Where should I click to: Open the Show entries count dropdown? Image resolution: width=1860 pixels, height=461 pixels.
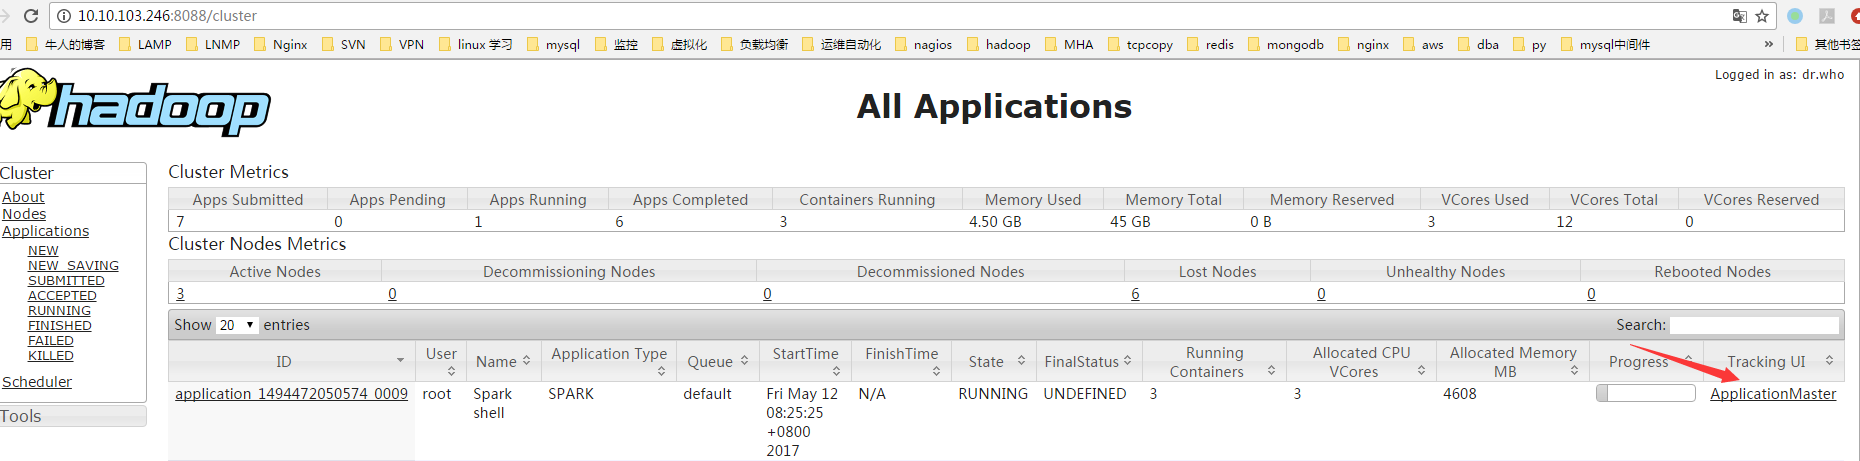pyautogui.click(x=237, y=325)
